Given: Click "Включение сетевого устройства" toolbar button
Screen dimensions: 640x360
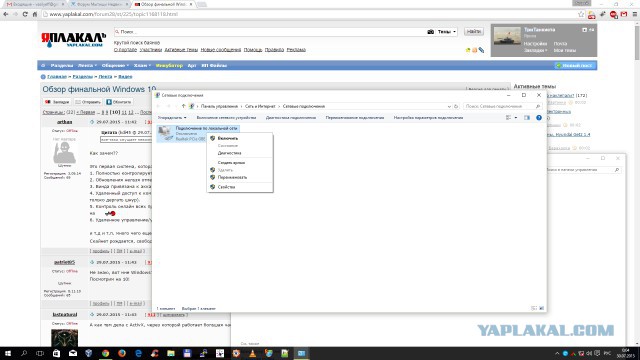Looking at the screenshot, I should click(226, 118).
